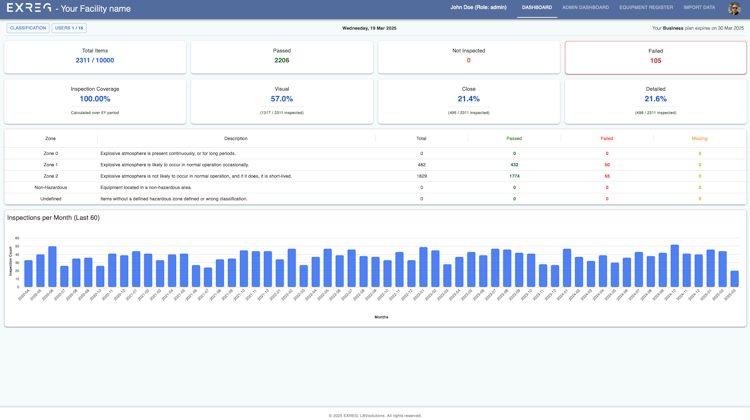Viewport: 750px width, 420px height.
Task: Switch to the Dashboard tab
Action: (x=537, y=8)
